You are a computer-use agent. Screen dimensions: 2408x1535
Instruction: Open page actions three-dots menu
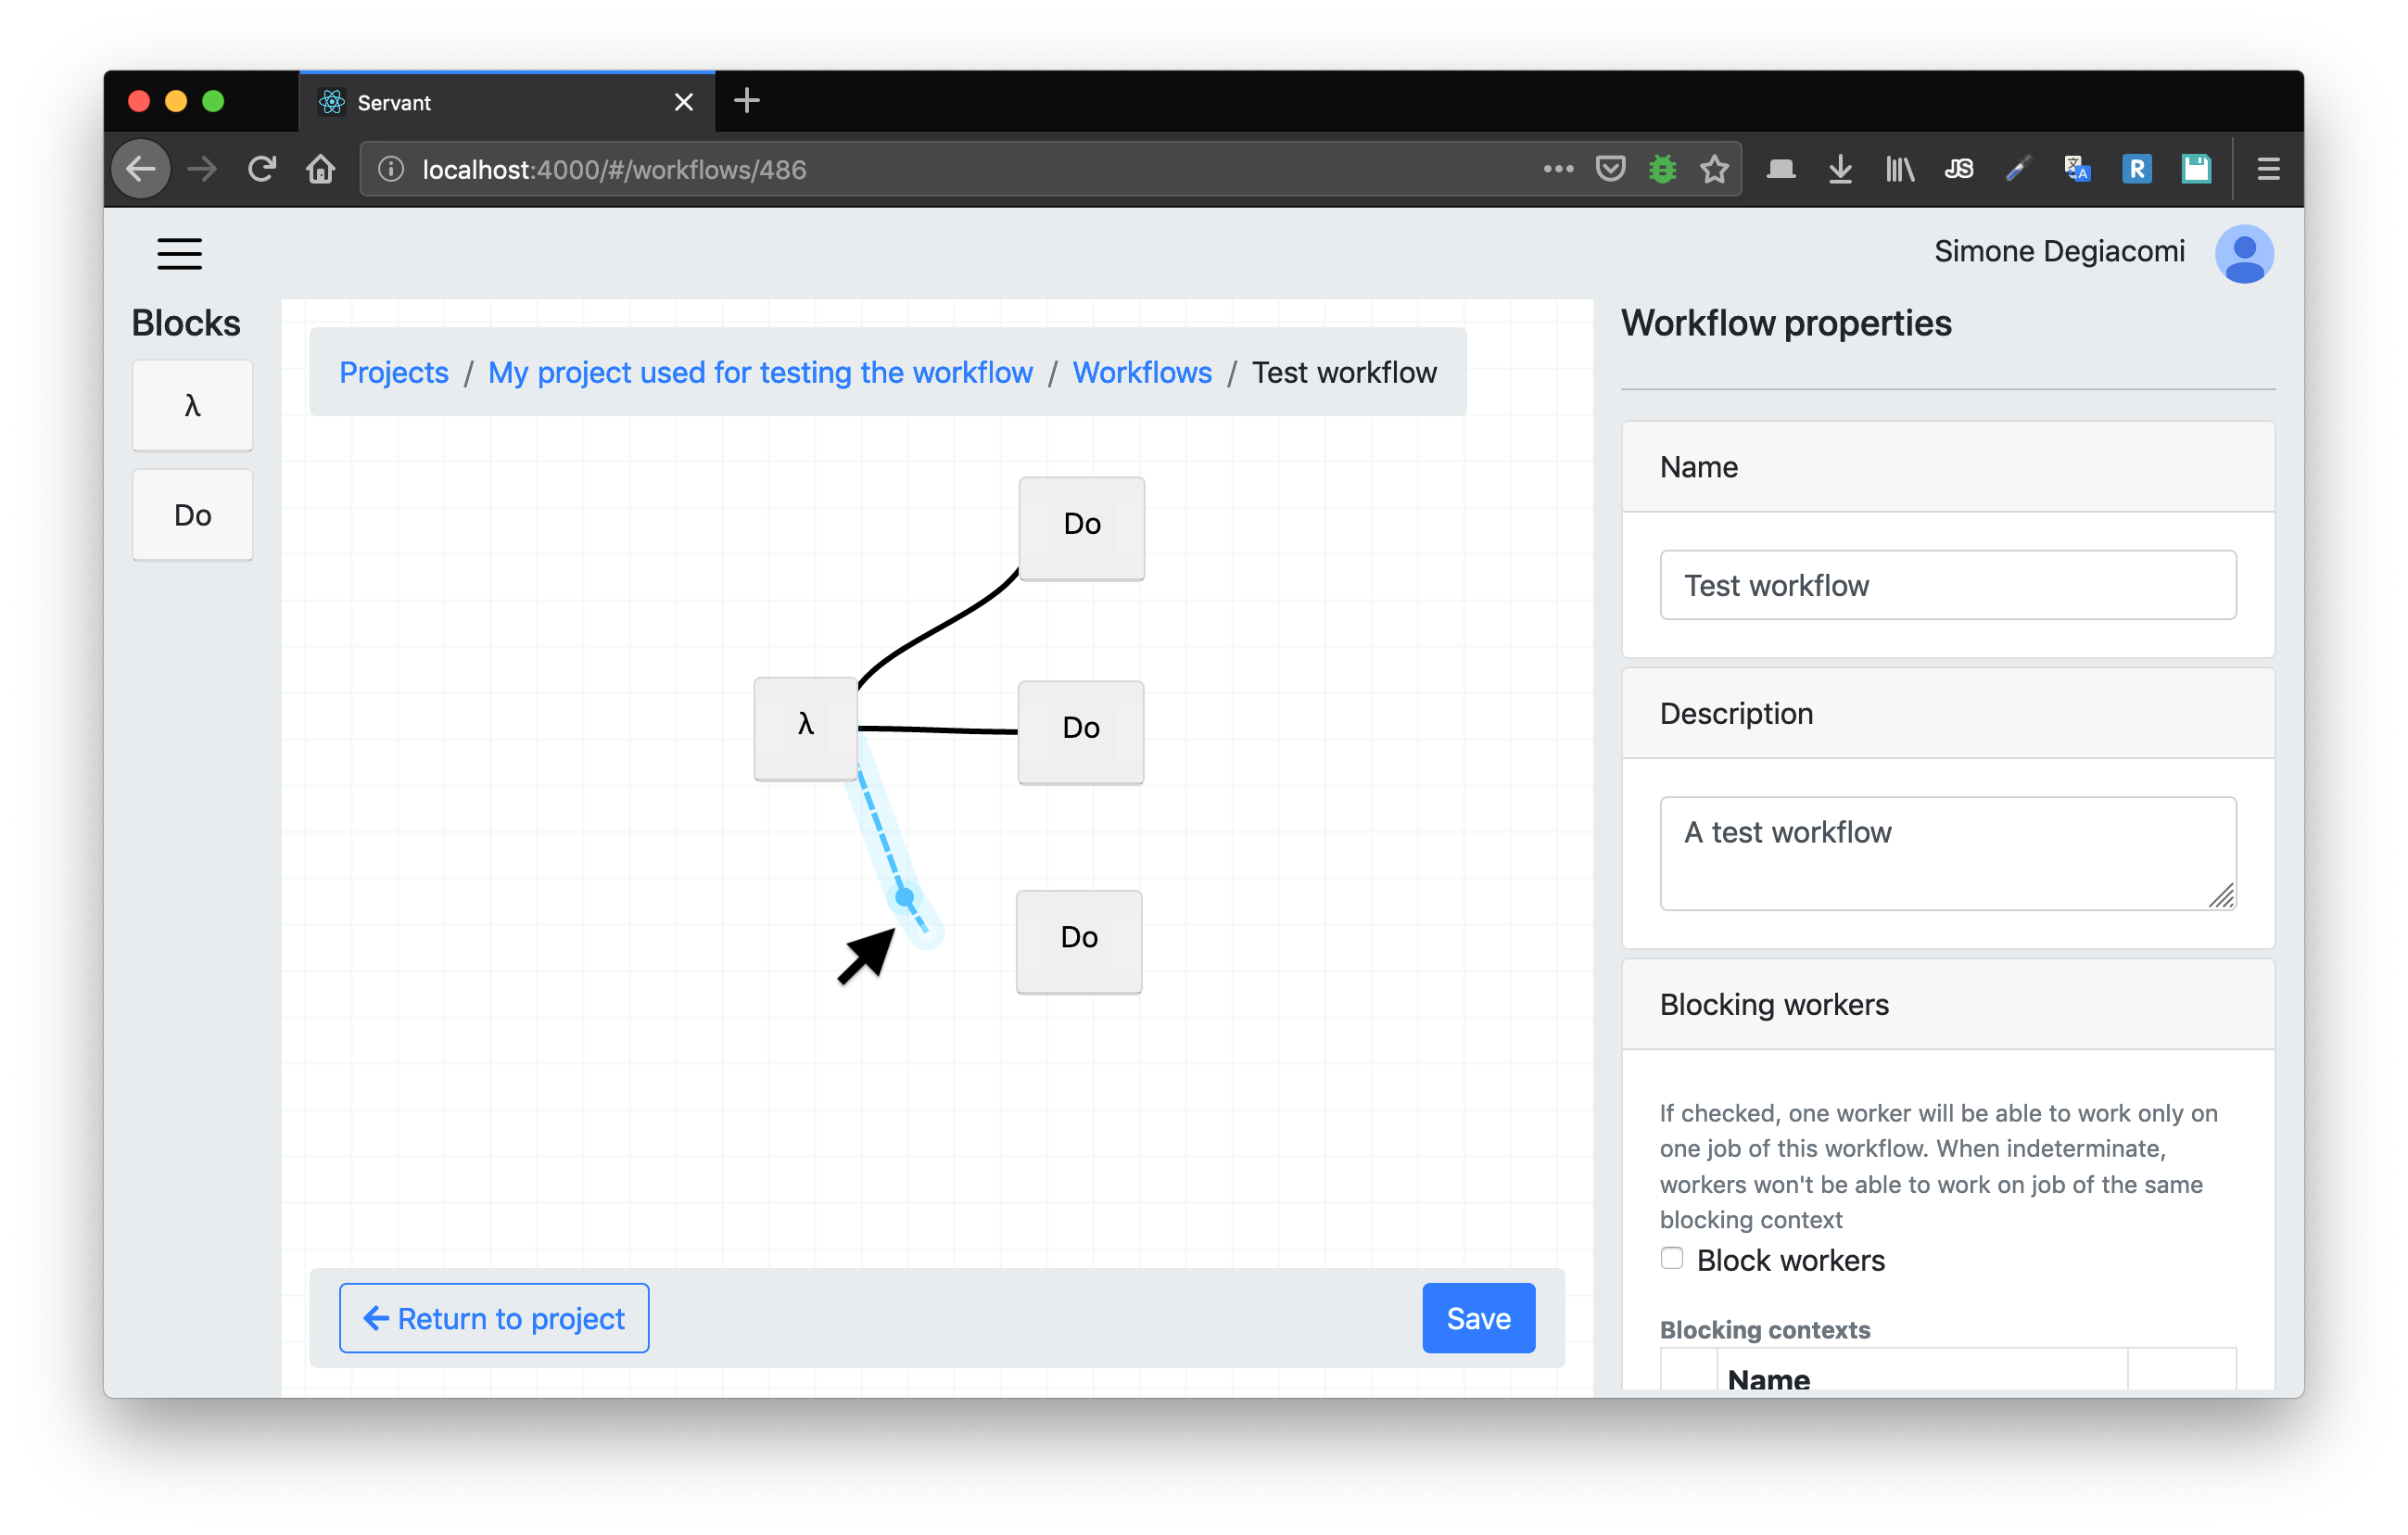tap(1557, 169)
